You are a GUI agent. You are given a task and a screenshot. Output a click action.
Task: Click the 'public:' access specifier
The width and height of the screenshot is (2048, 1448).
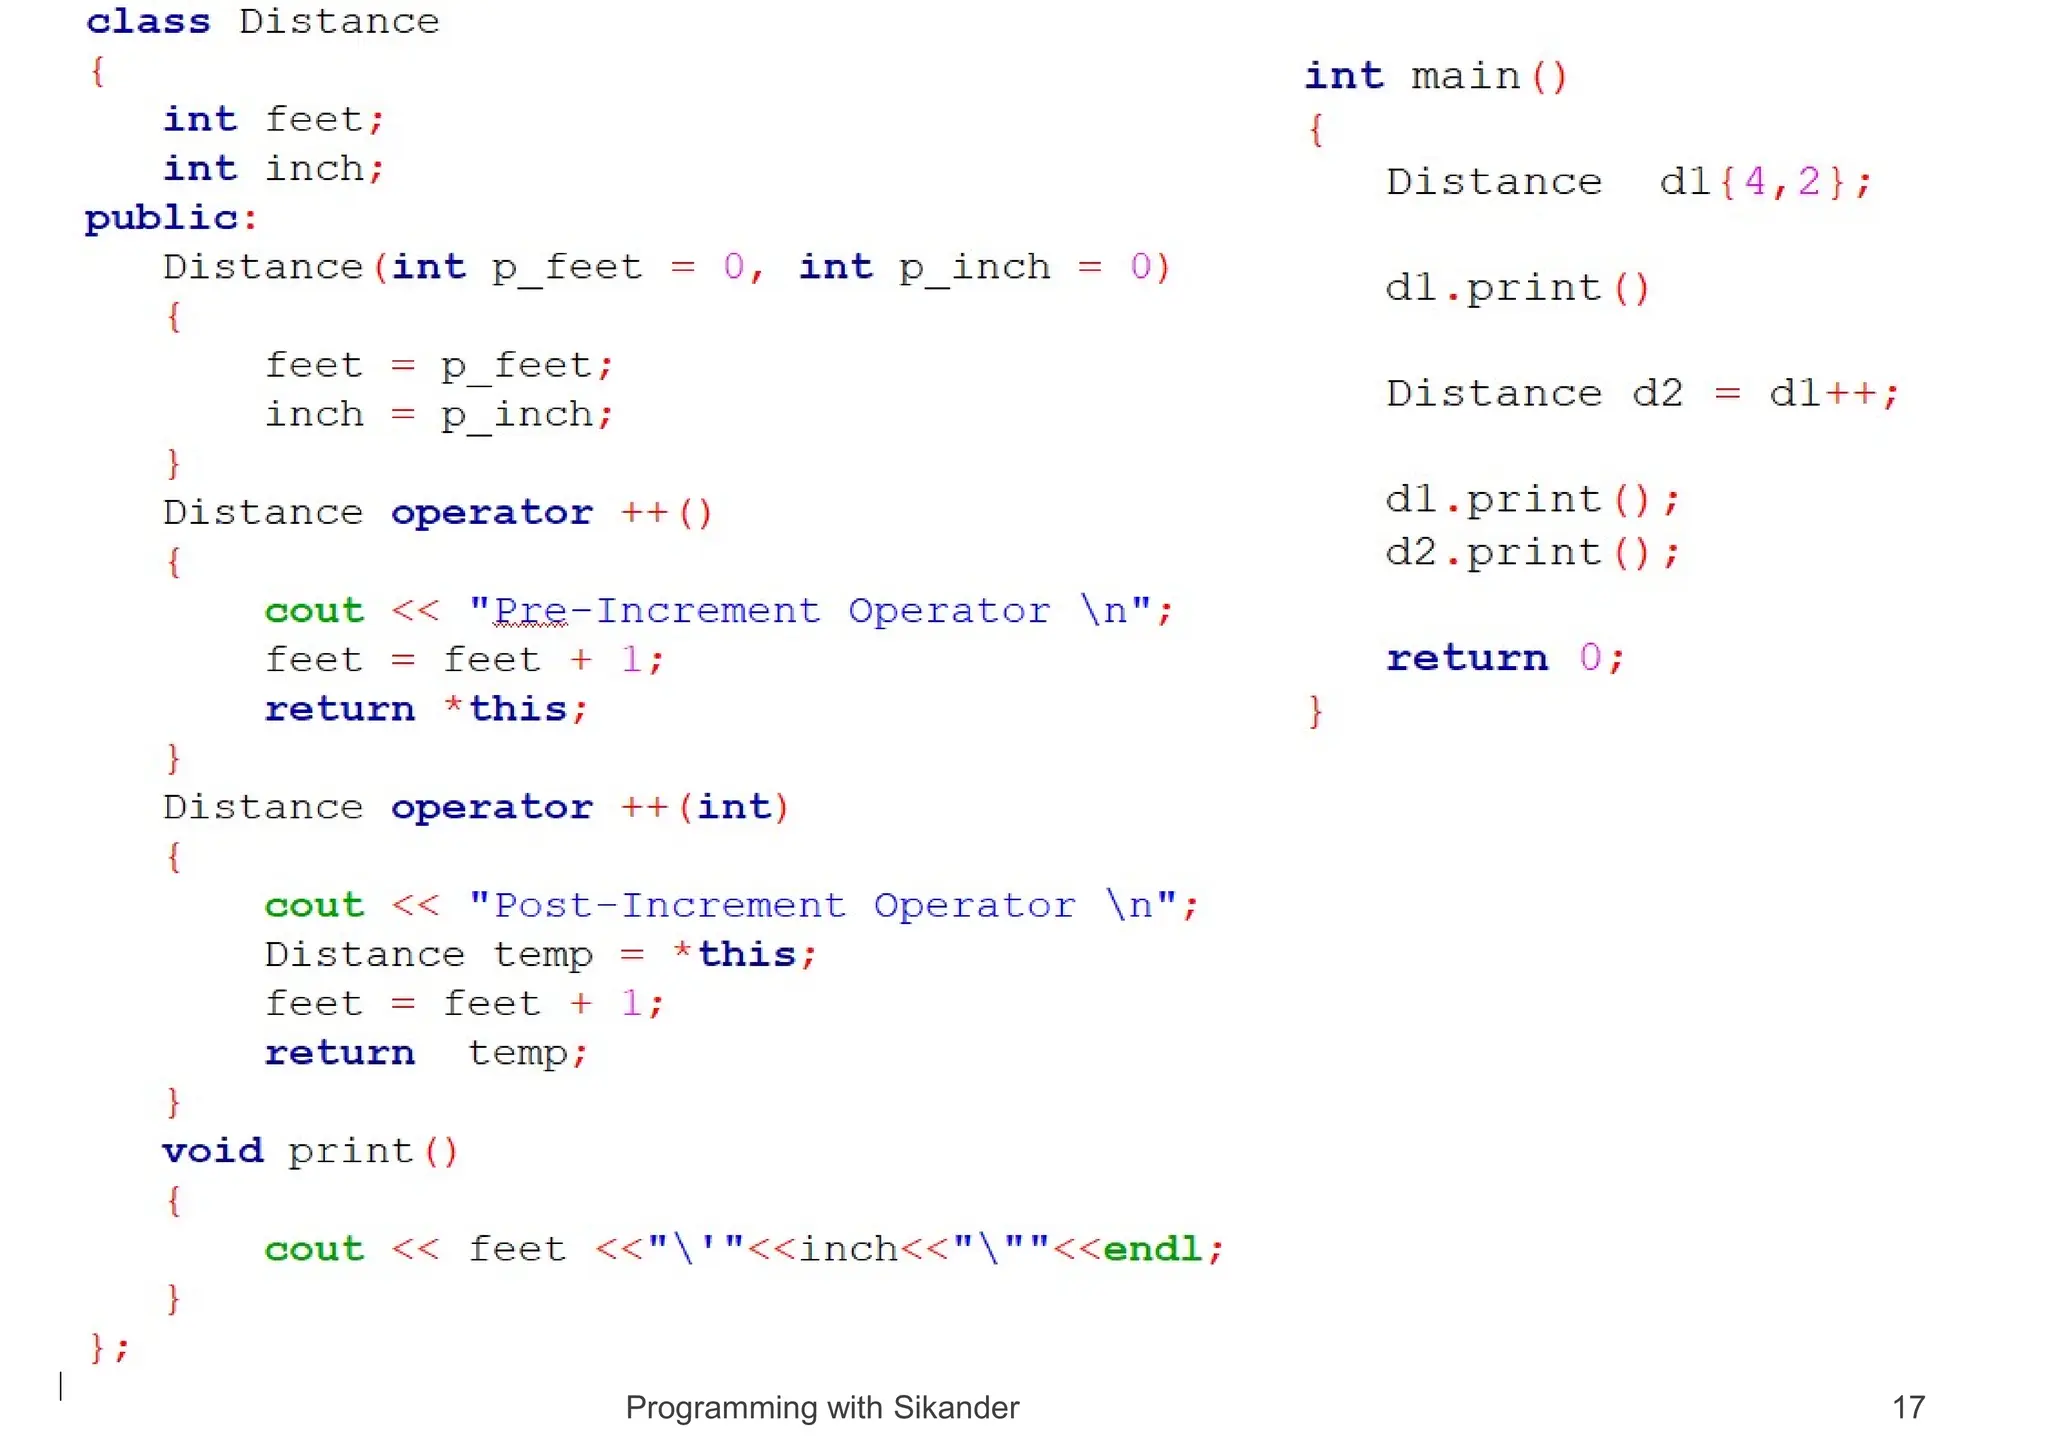[170, 218]
